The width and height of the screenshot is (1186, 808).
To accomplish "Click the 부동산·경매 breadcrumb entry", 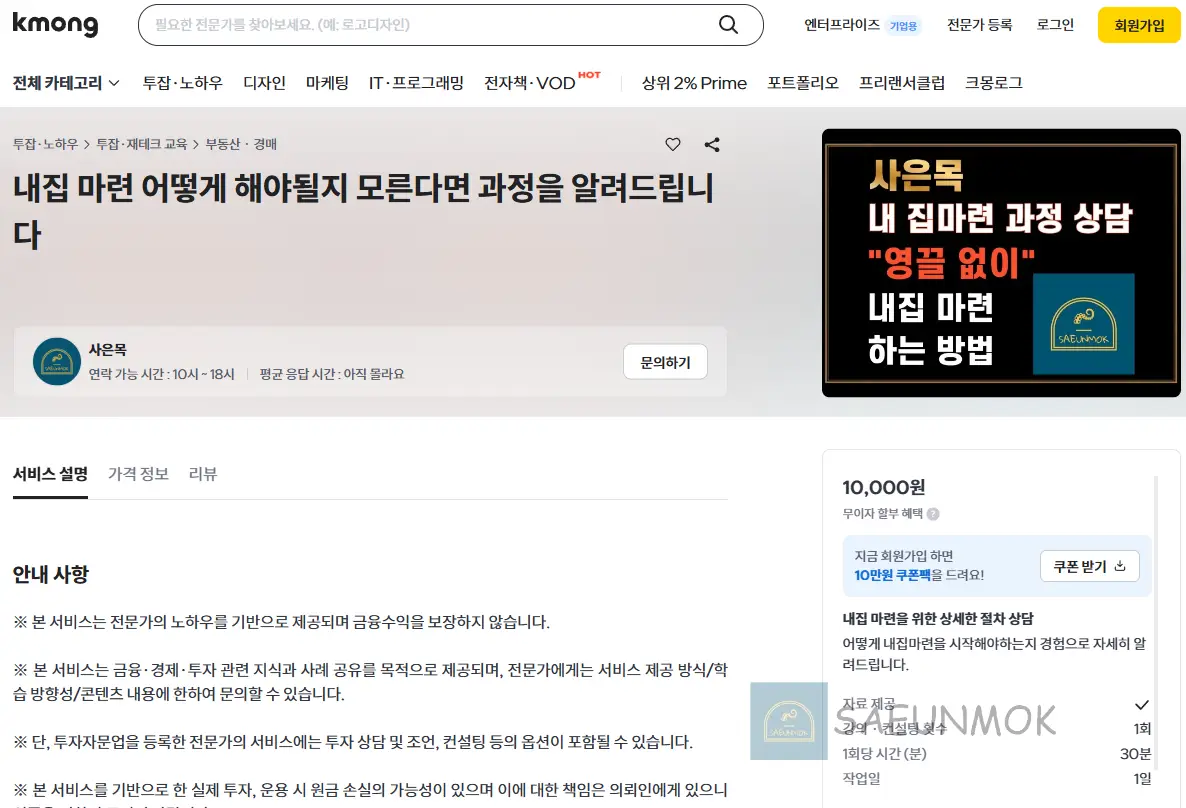I will pyautogui.click(x=242, y=144).
